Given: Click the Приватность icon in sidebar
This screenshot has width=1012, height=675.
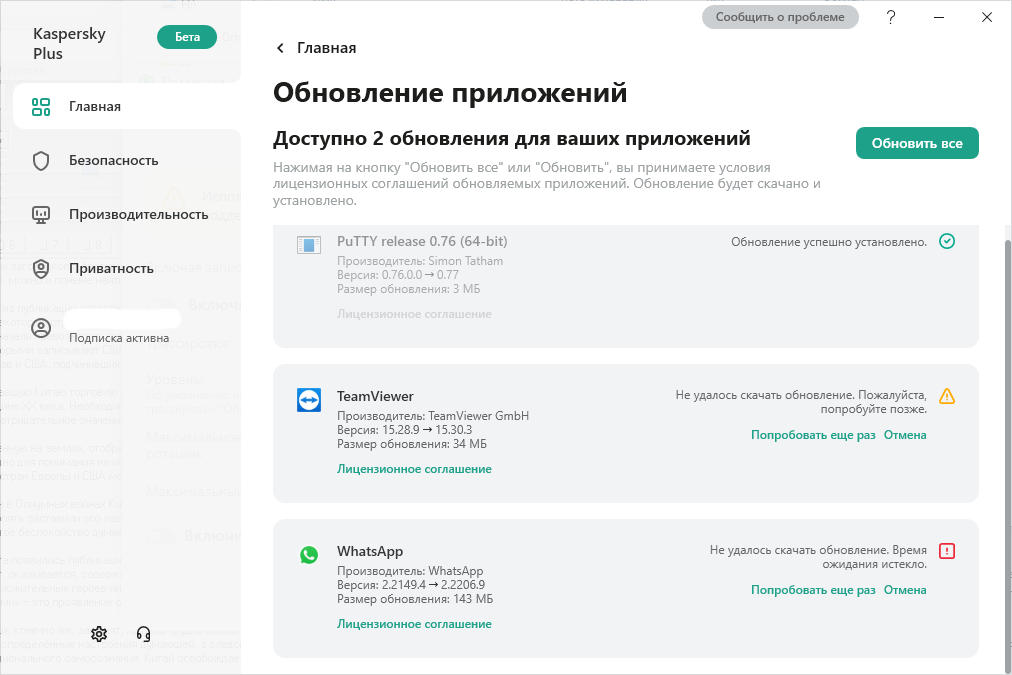Looking at the screenshot, I should click(x=41, y=268).
